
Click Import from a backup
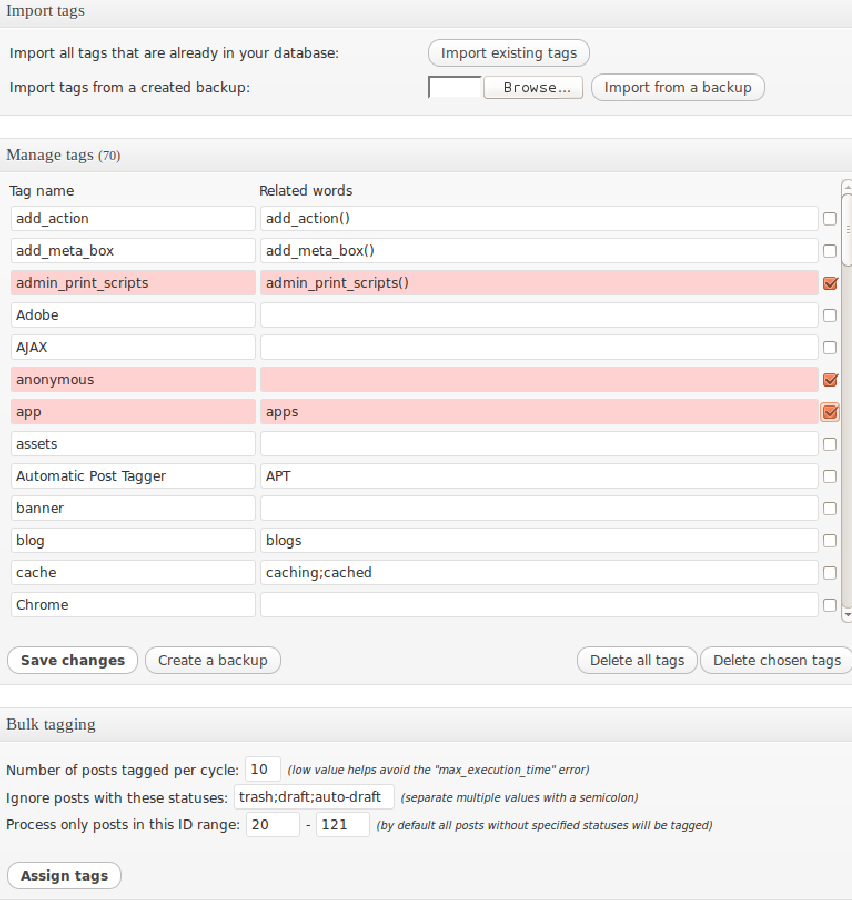(x=677, y=88)
